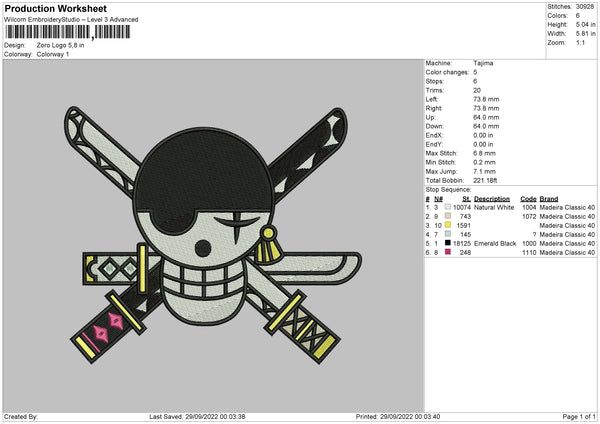
Task: Click the Max Stitch value 6.8 mm
Action: pos(484,153)
